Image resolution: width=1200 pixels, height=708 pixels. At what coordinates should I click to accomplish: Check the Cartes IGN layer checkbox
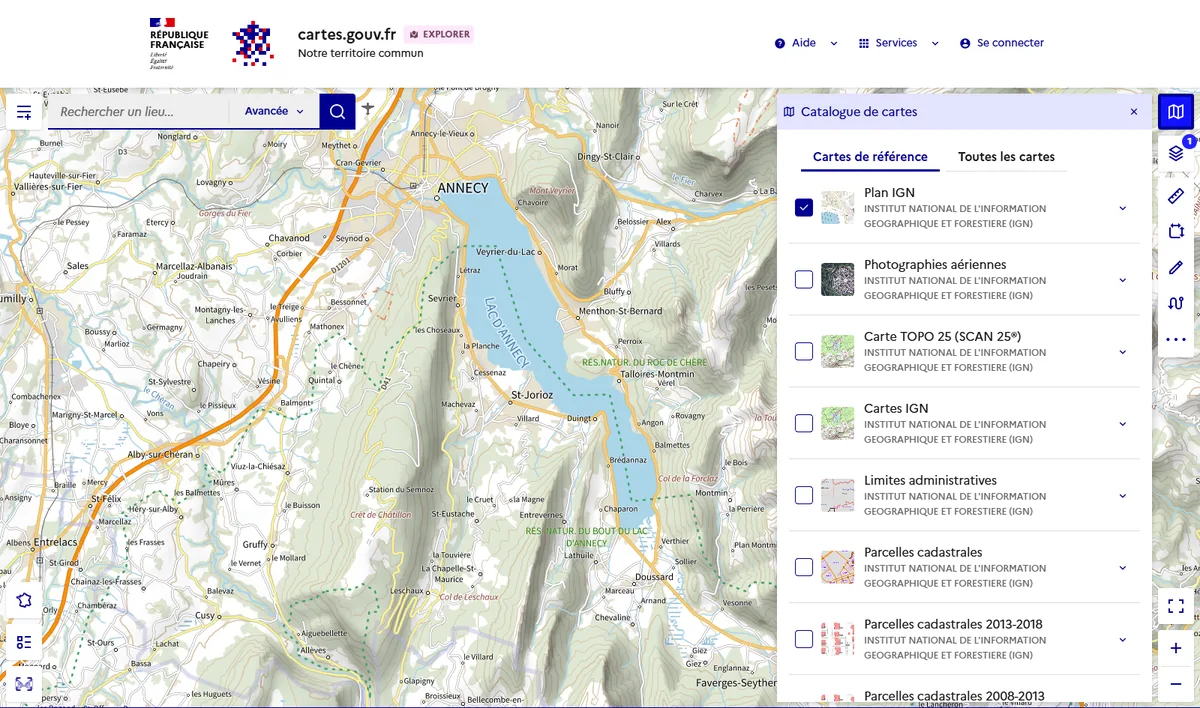pos(804,424)
